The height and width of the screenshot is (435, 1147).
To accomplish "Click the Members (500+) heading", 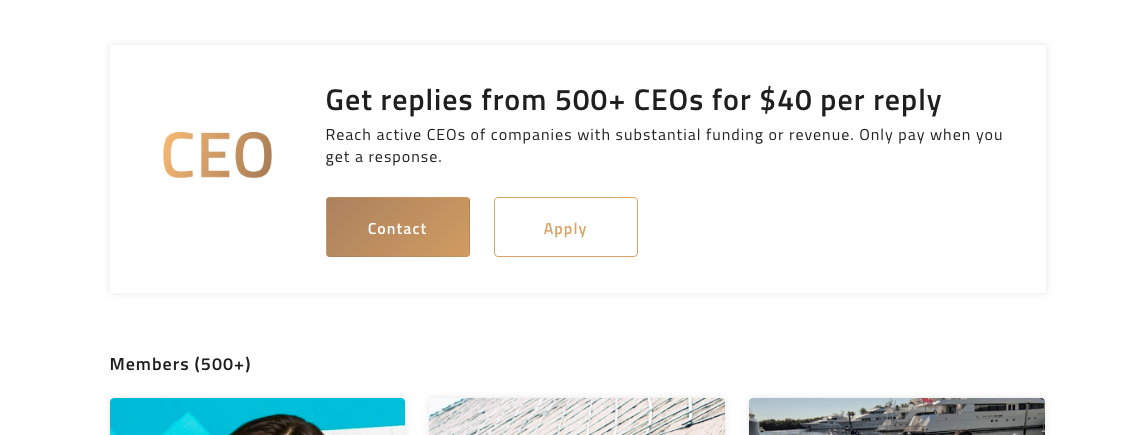I will point(180,364).
